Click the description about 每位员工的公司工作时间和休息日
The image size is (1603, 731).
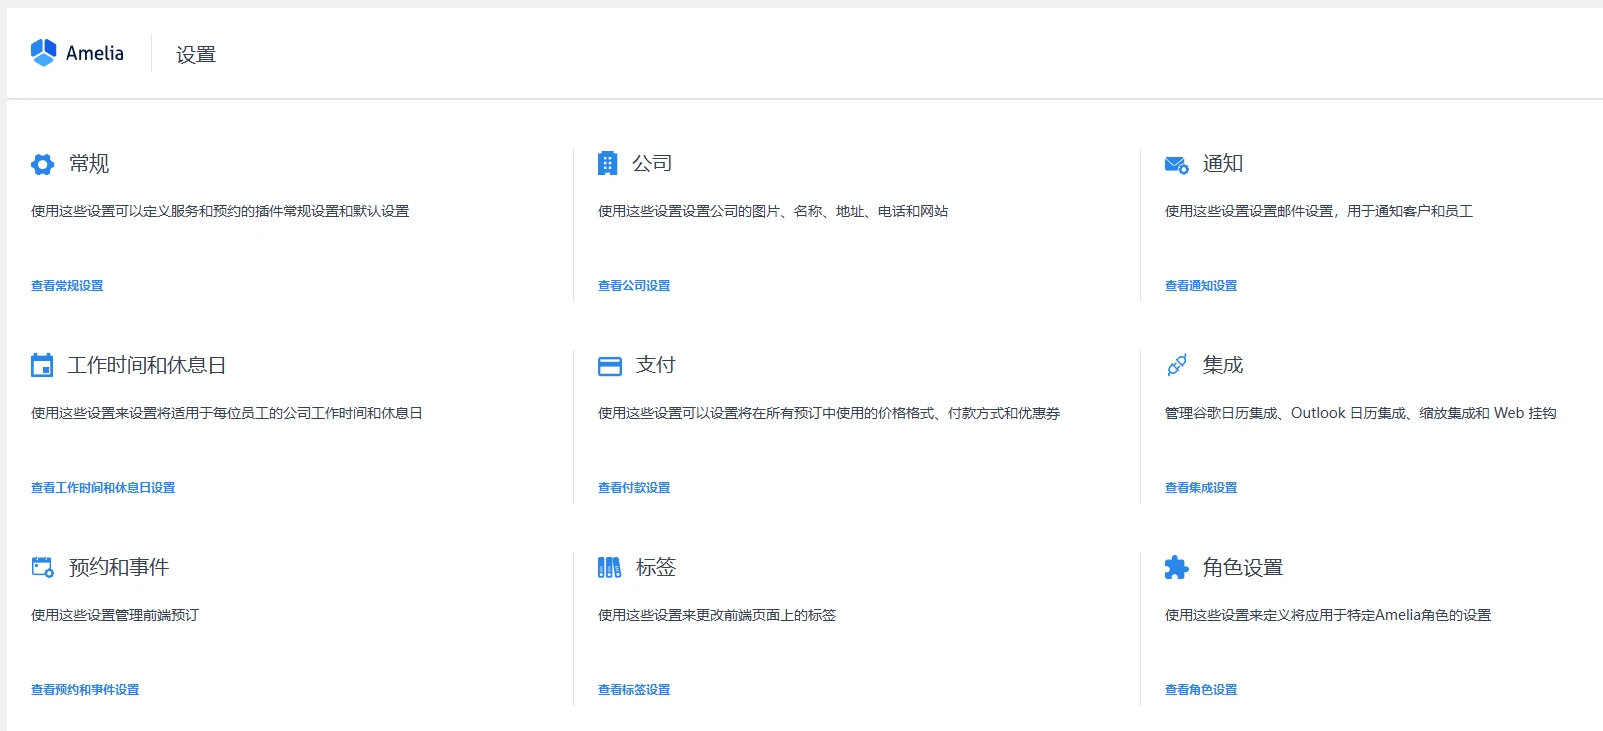(x=227, y=413)
